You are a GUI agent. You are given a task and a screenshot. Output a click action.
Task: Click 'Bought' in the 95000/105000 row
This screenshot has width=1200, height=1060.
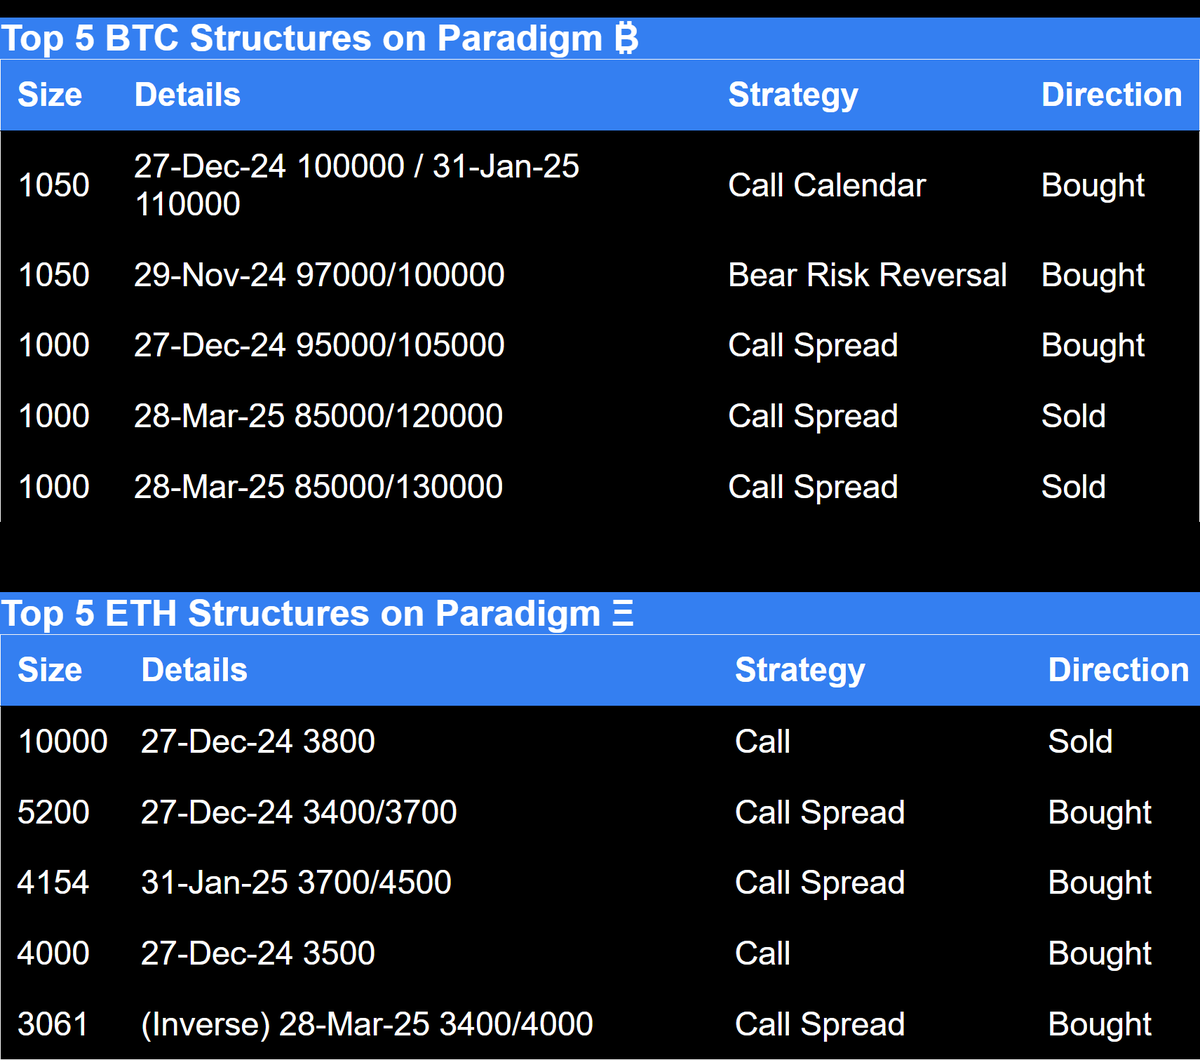[x=1093, y=346]
